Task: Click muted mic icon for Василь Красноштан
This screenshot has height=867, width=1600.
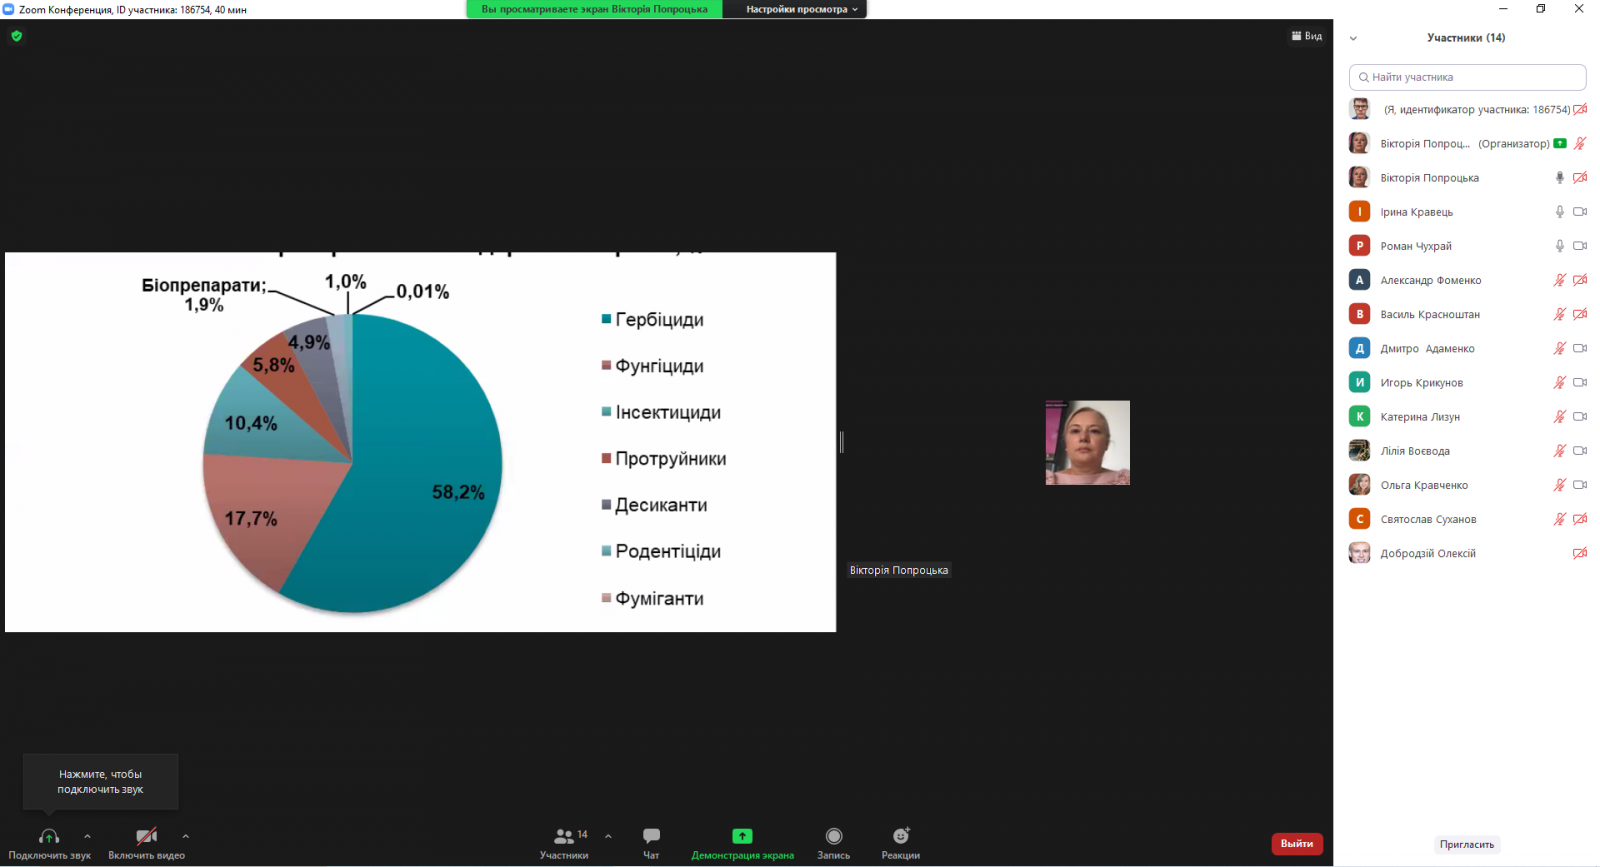Action: pos(1559,314)
